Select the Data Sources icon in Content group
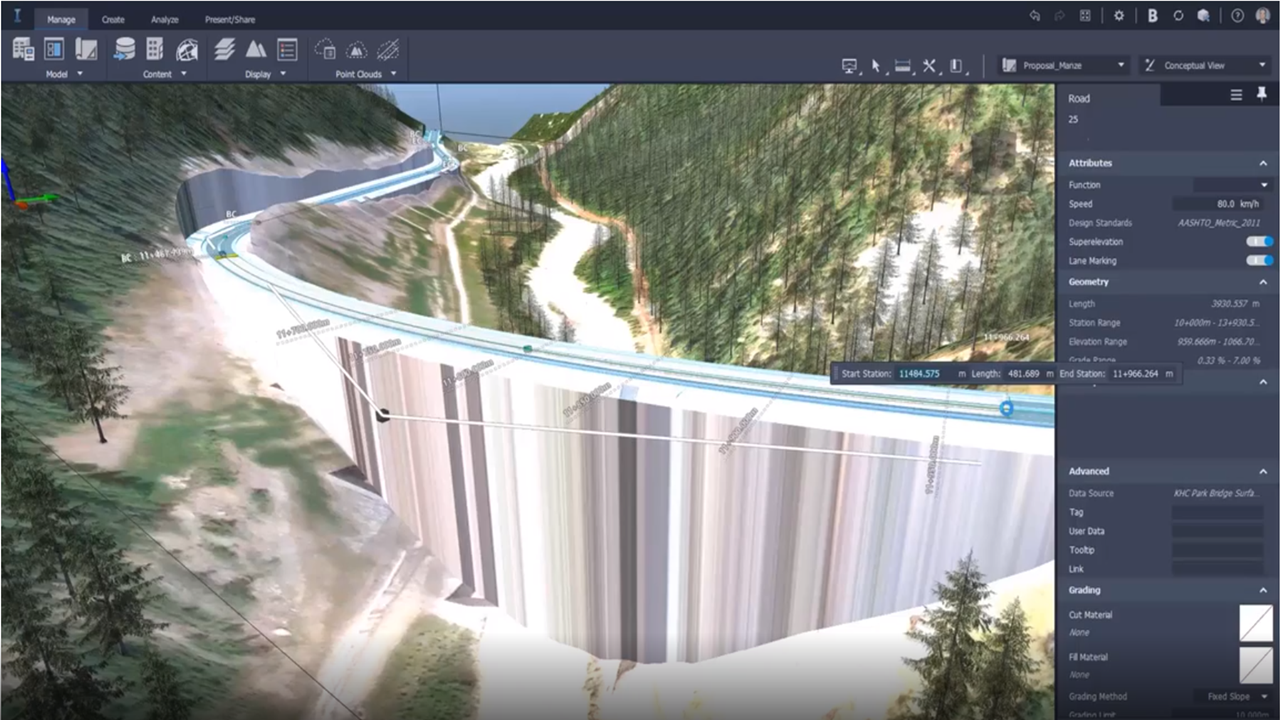The image size is (1280, 720). 125,49
